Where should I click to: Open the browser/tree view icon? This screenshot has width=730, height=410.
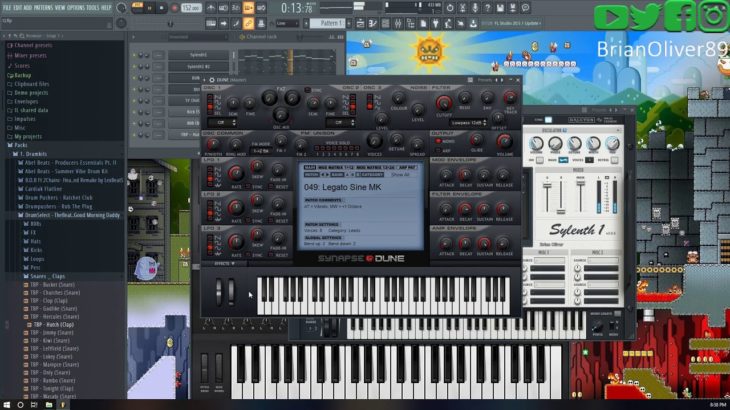tap(410, 23)
